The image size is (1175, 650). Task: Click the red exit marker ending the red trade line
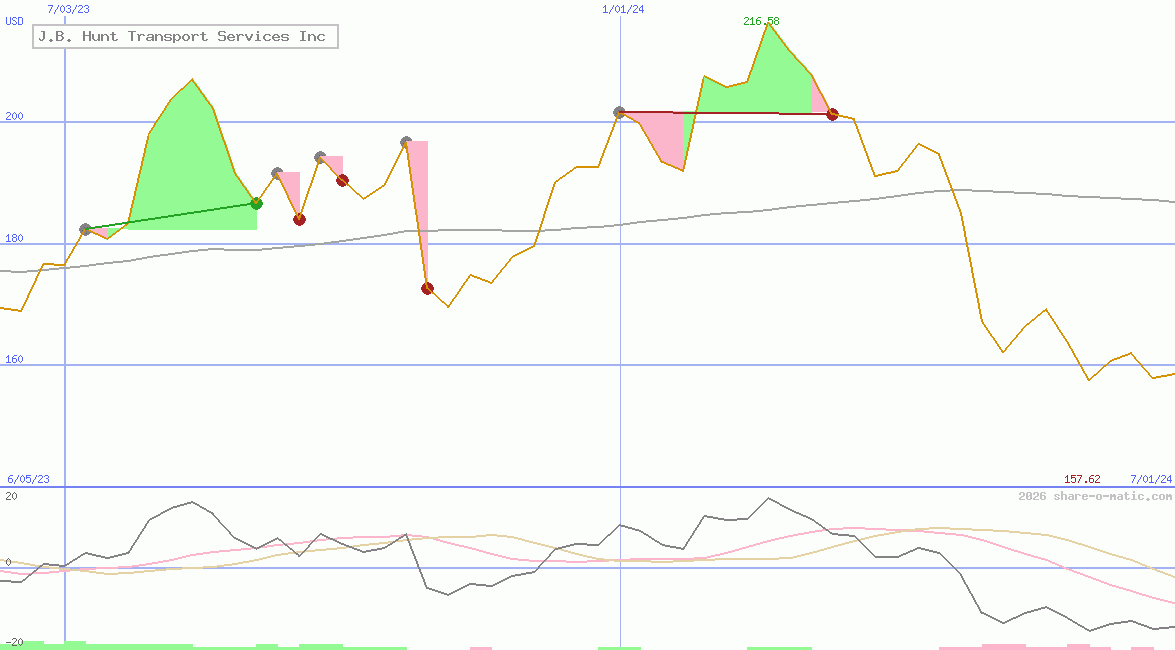coord(832,115)
